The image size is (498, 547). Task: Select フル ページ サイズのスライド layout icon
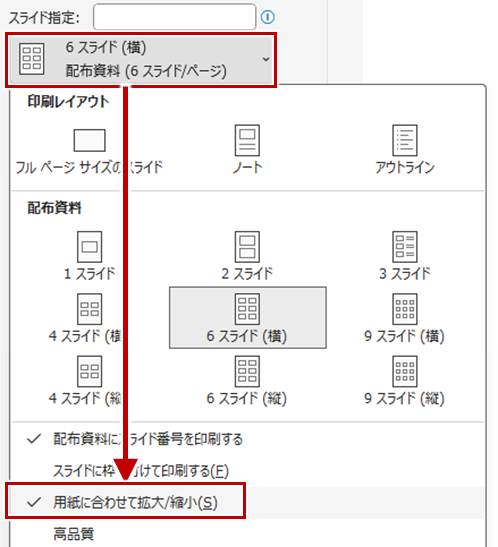coord(89,140)
